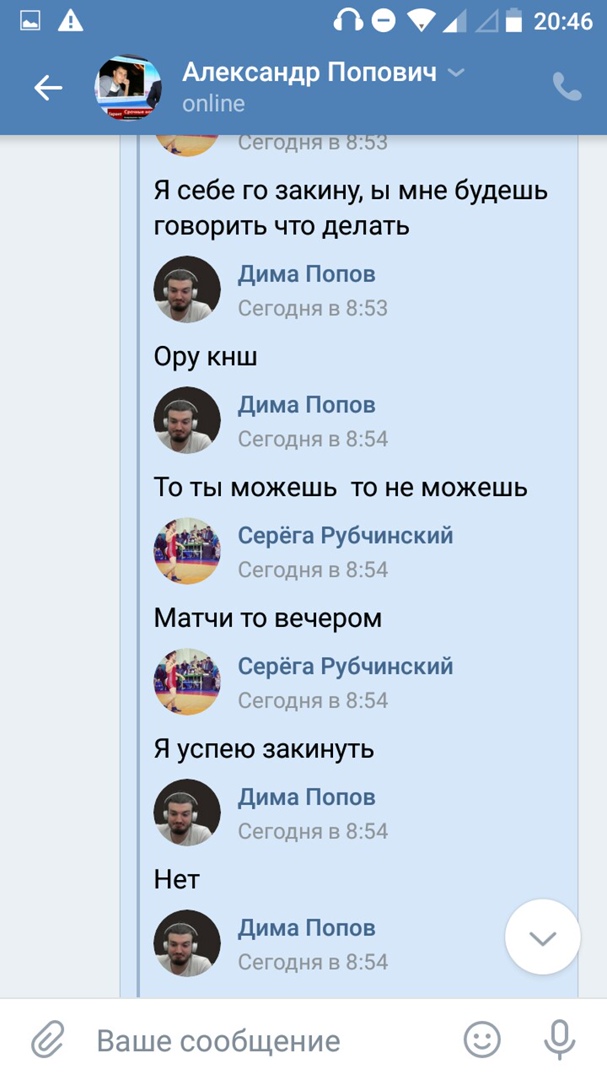Tap the warning triangle in status bar
Screen dimensions: 607x1080
(71, 19)
